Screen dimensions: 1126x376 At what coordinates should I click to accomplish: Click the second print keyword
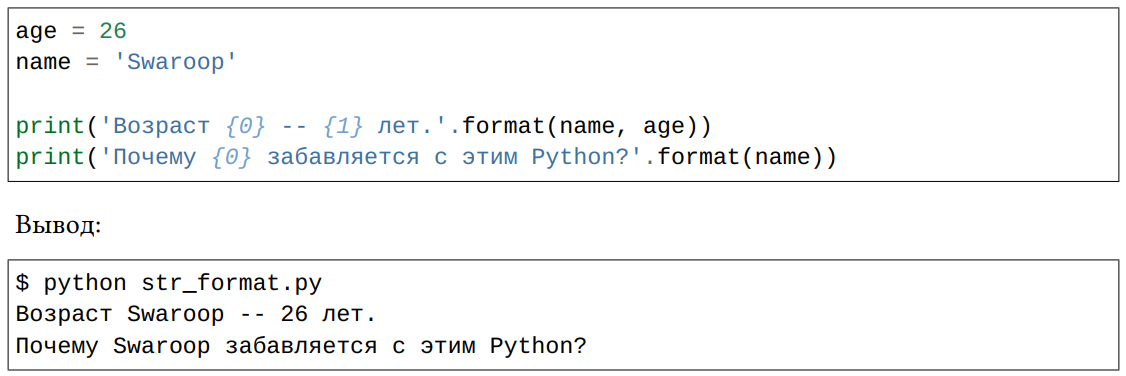[x=50, y=157]
